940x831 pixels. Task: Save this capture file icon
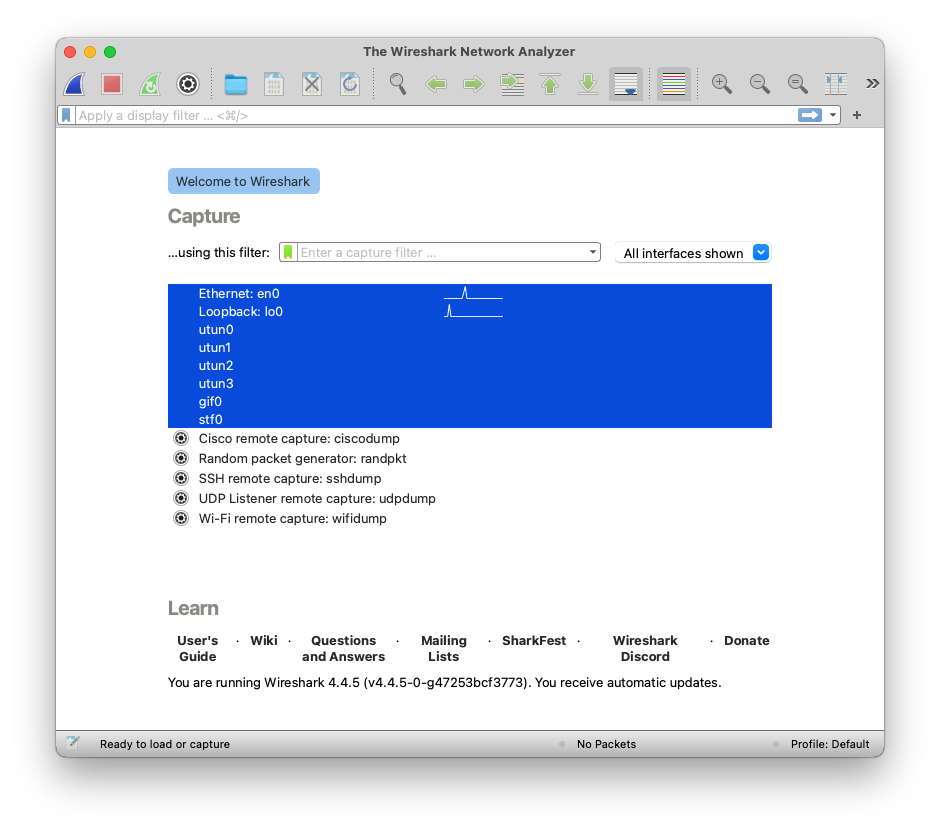[274, 84]
